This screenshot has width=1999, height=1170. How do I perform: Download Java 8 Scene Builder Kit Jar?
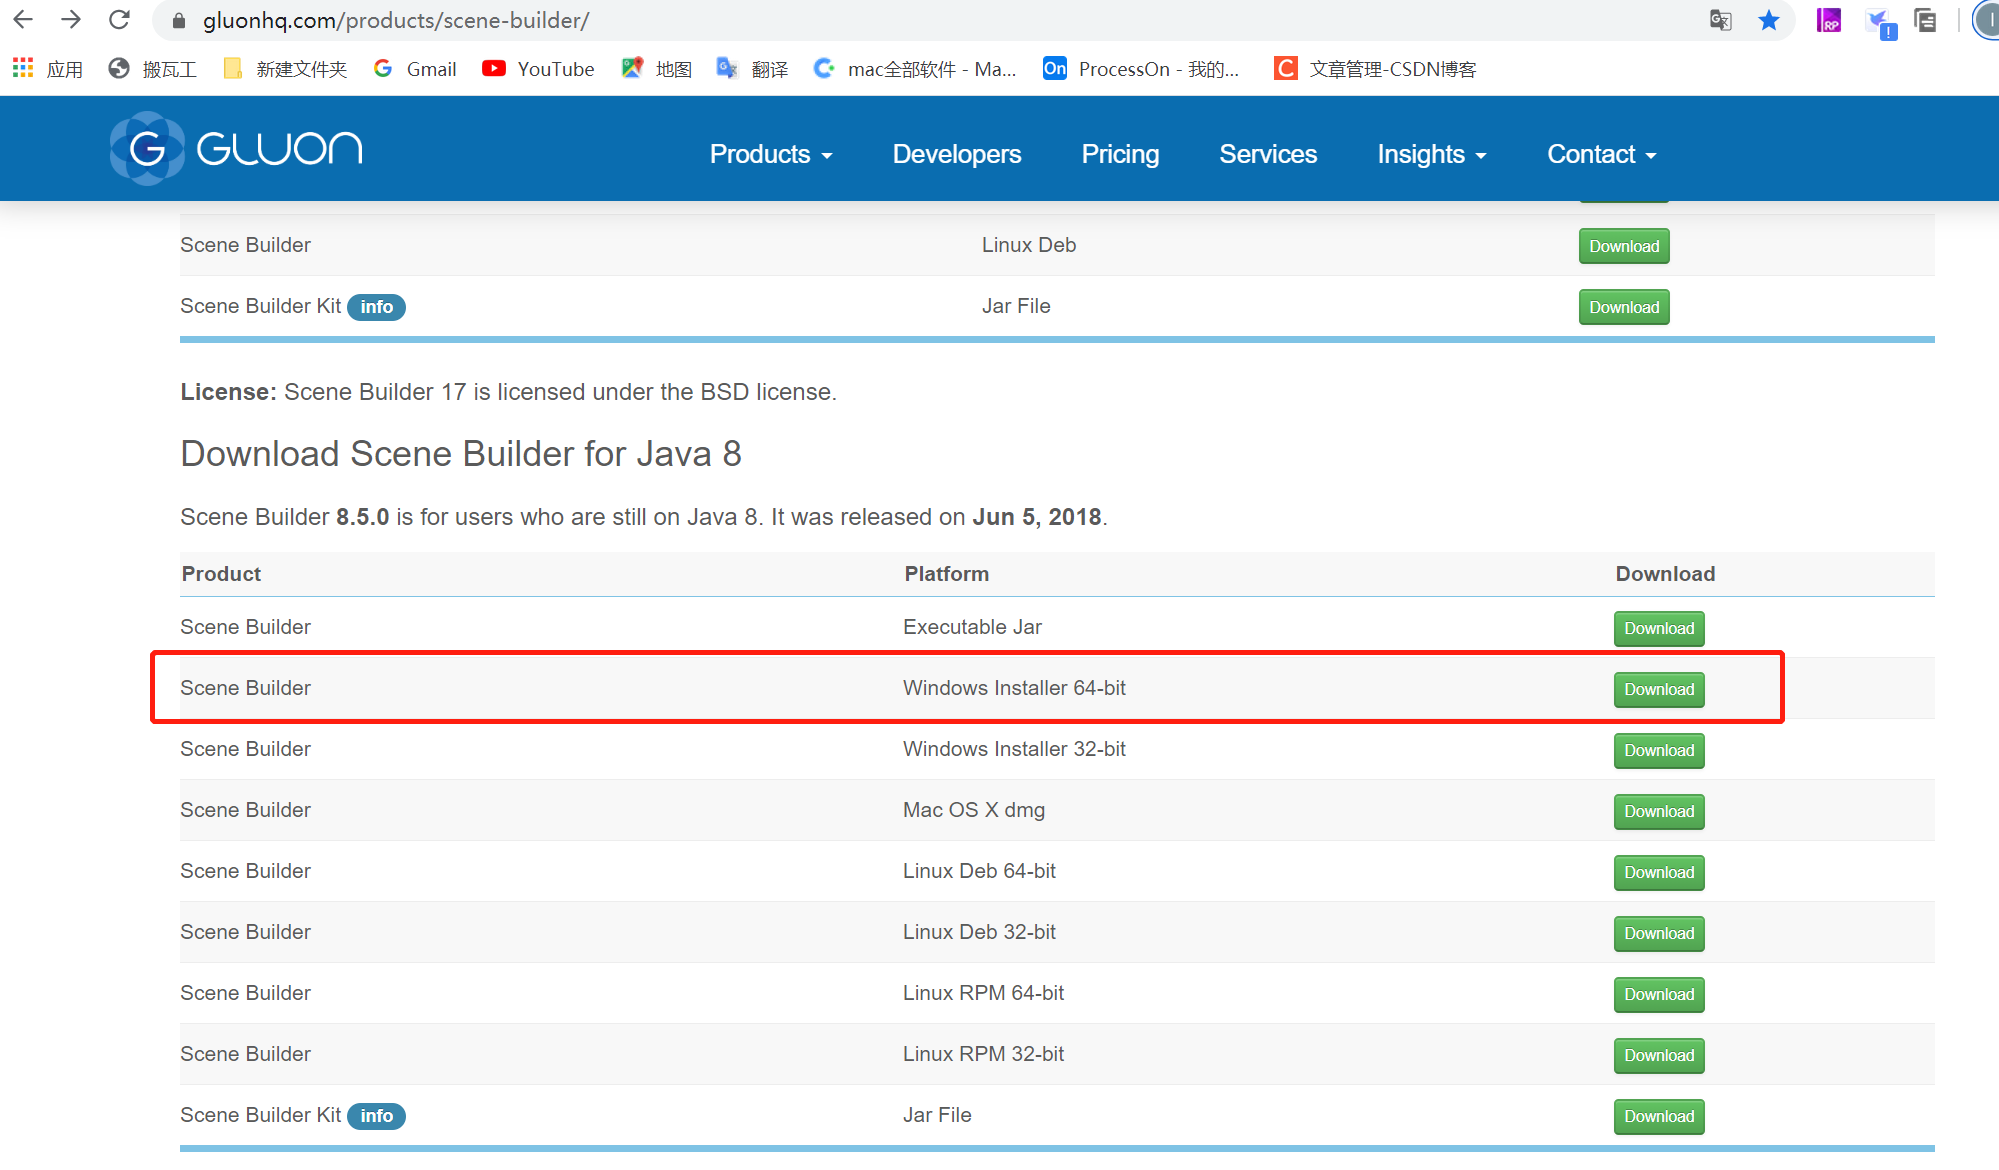click(x=1659, y=1116)
